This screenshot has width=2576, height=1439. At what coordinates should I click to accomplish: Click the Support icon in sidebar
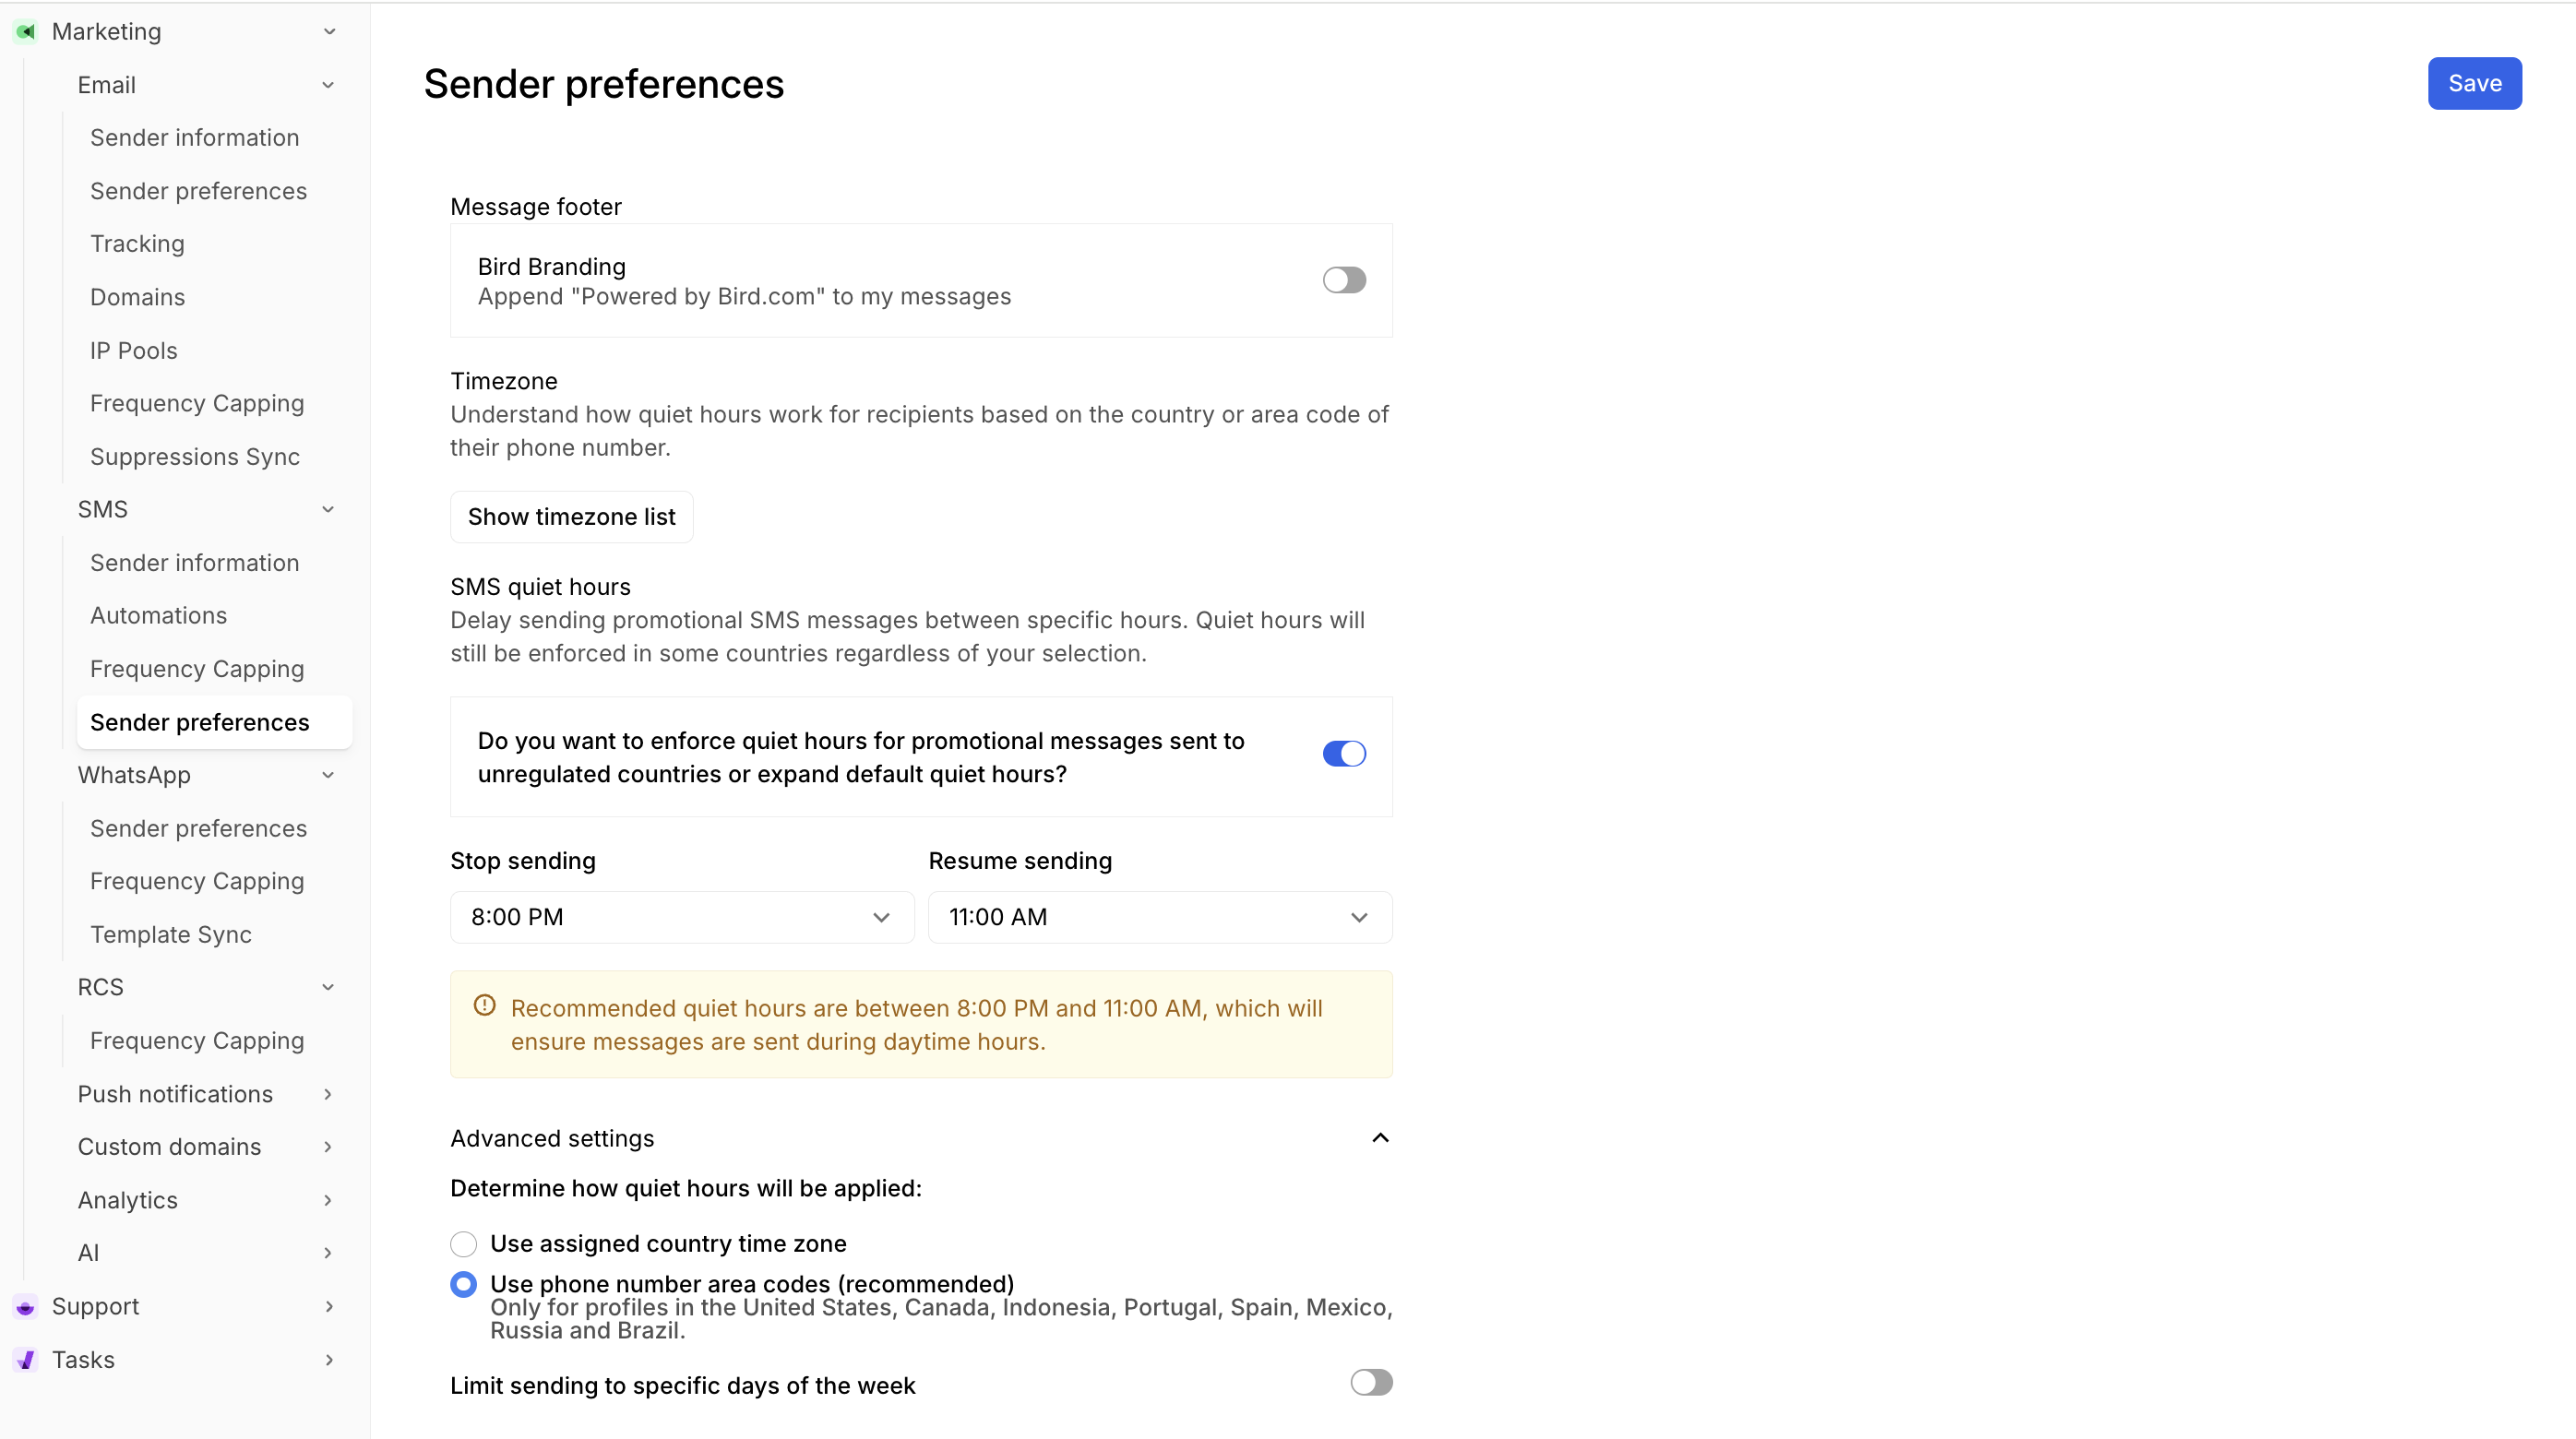click(x=26, y=1307)
